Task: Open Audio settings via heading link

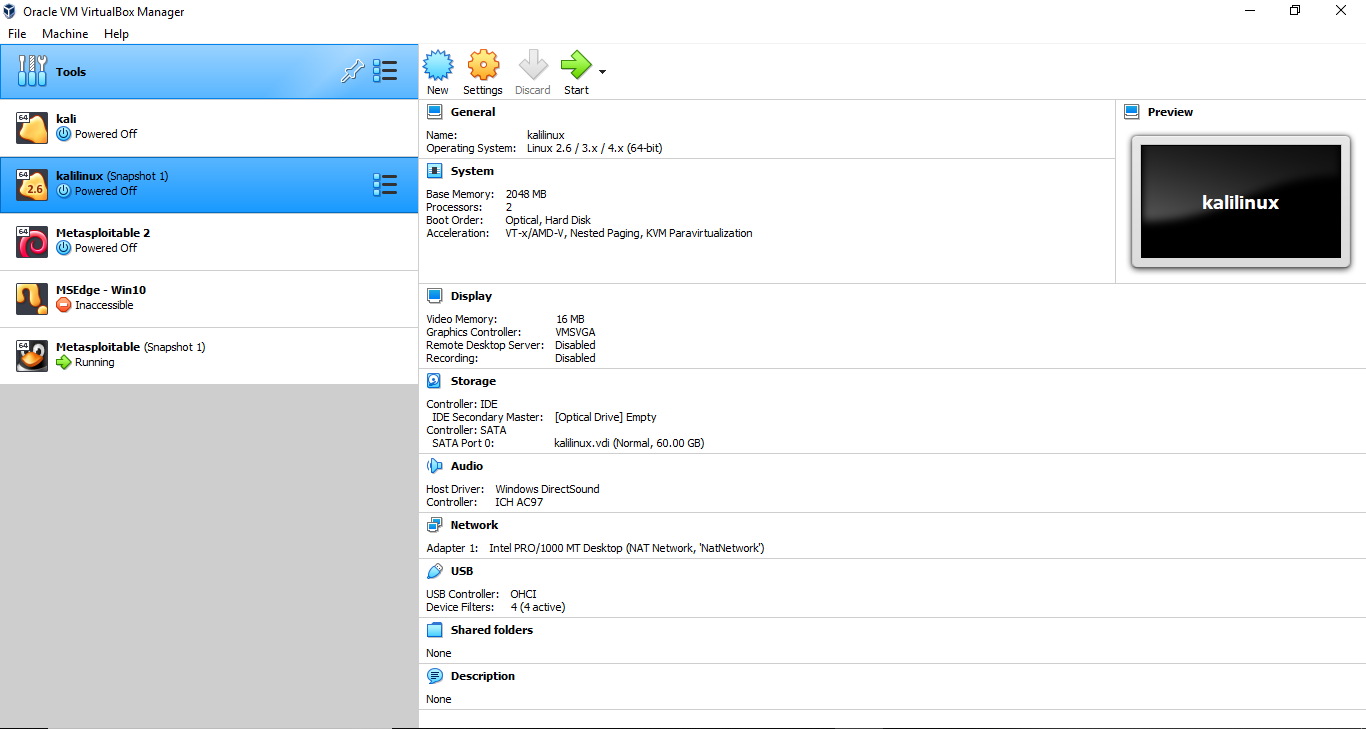Action: [467, 466]
